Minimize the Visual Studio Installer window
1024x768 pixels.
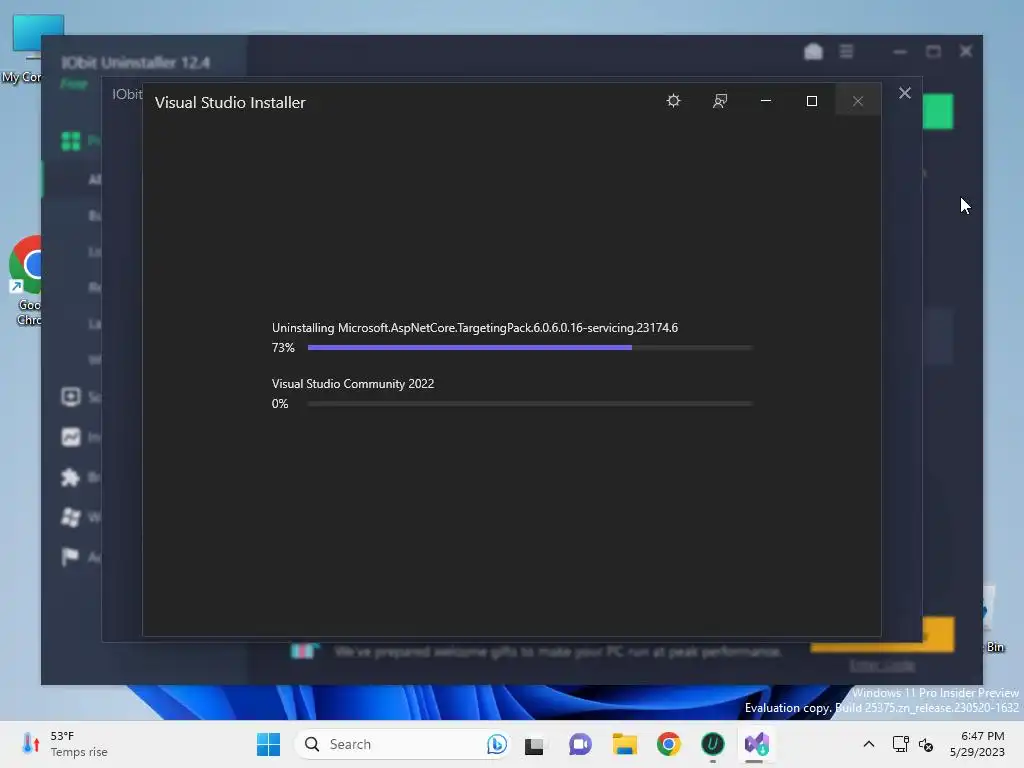[766, 101]
